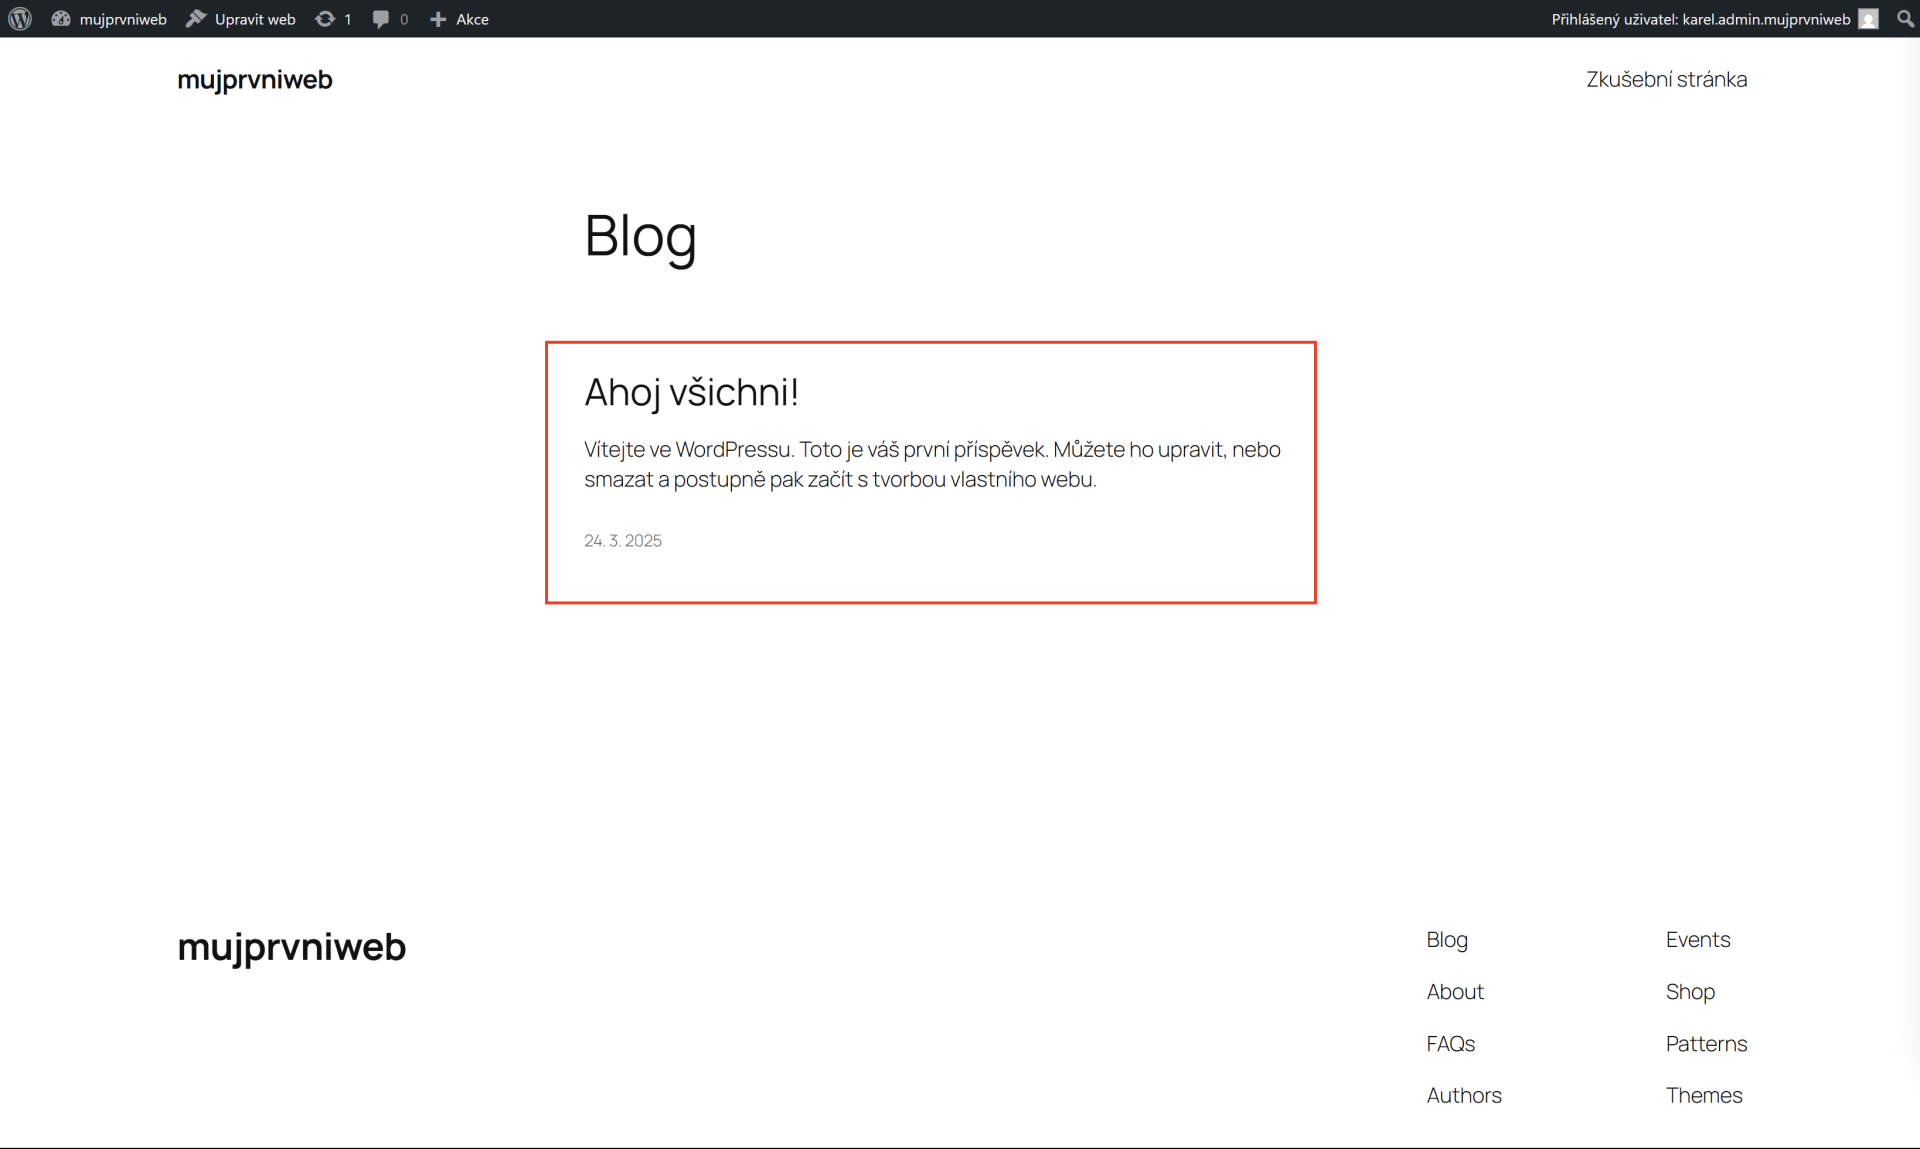Viewport: 1920px width, 1149px height.
Task: Click the WordPress logo icon
Action: 19,19
